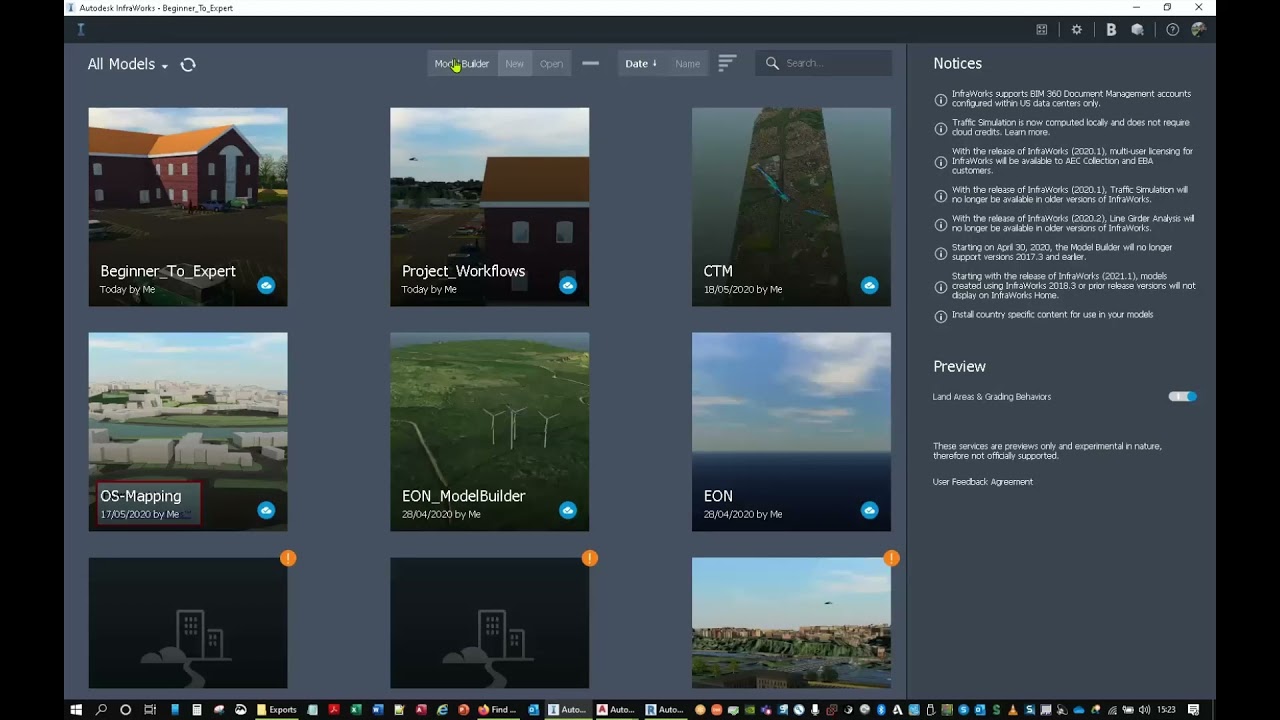Toggle Land Areas & Grading Behaviors switch
1280x720 pixels.
1182,397
